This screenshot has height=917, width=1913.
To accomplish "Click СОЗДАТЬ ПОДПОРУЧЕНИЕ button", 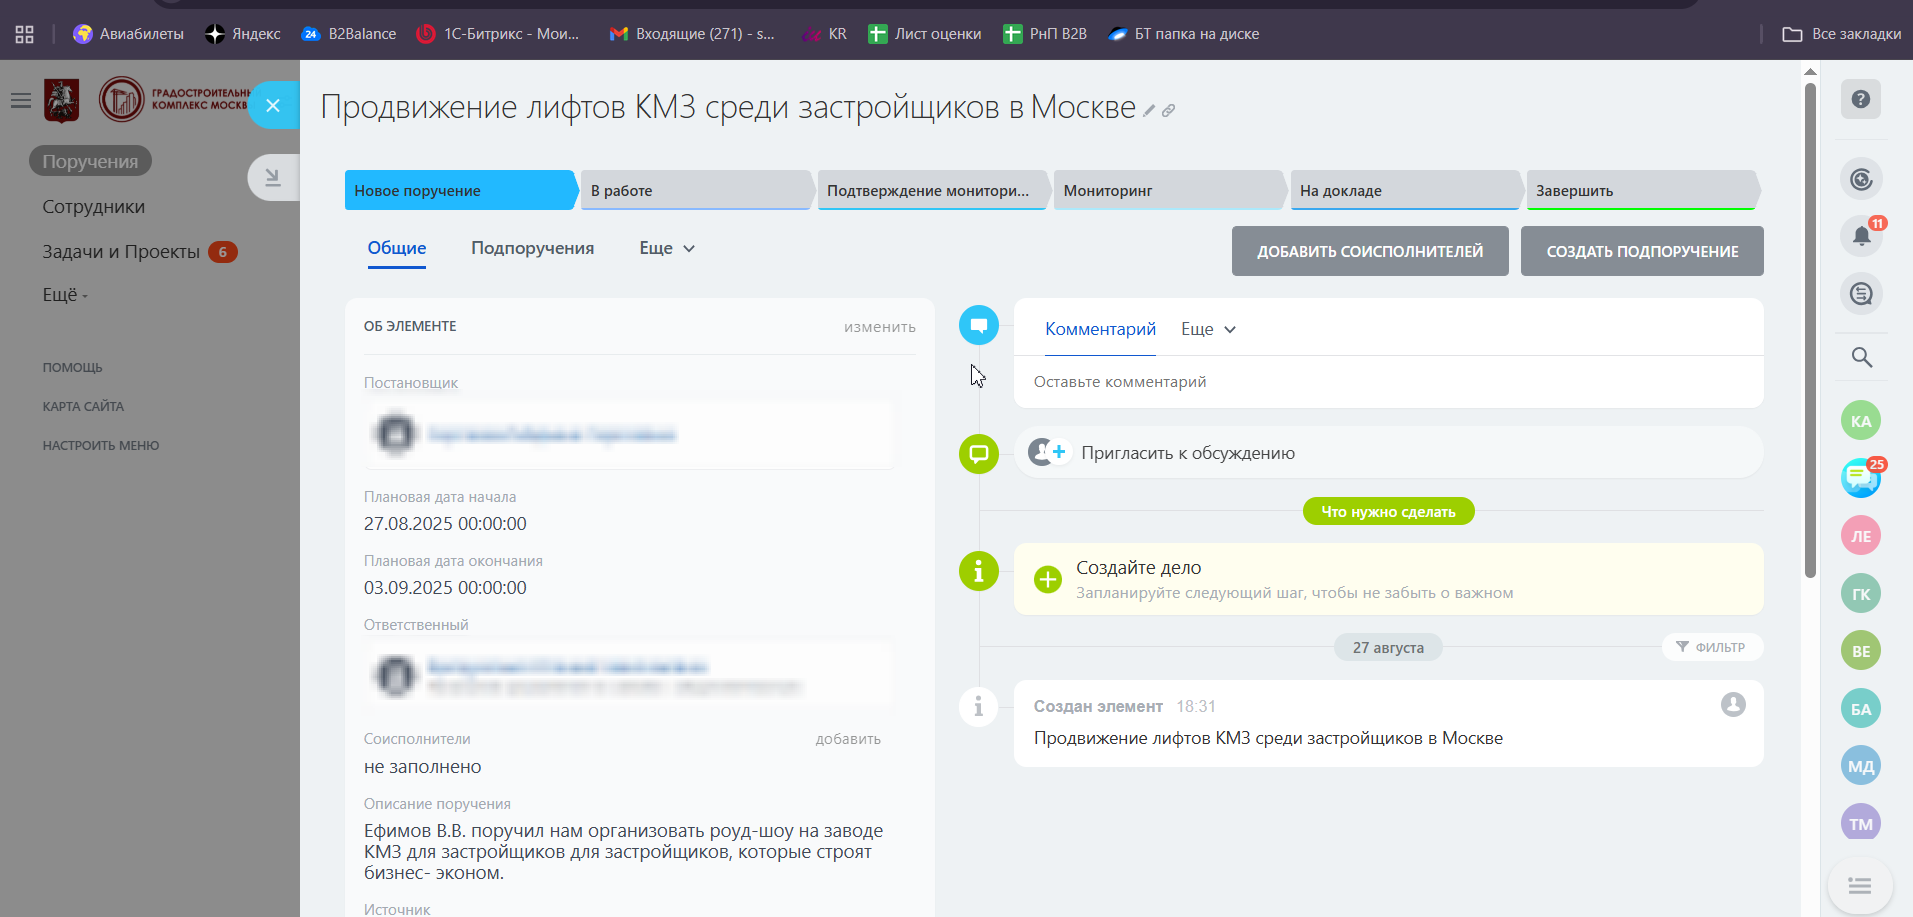I will [x=1642, y=251].
